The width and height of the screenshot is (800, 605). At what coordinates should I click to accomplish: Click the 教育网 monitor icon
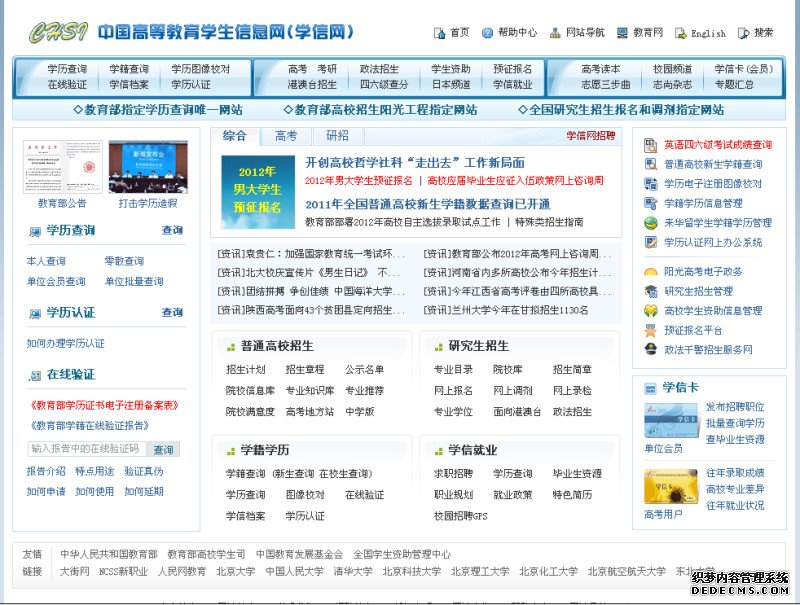coord(622,33)
